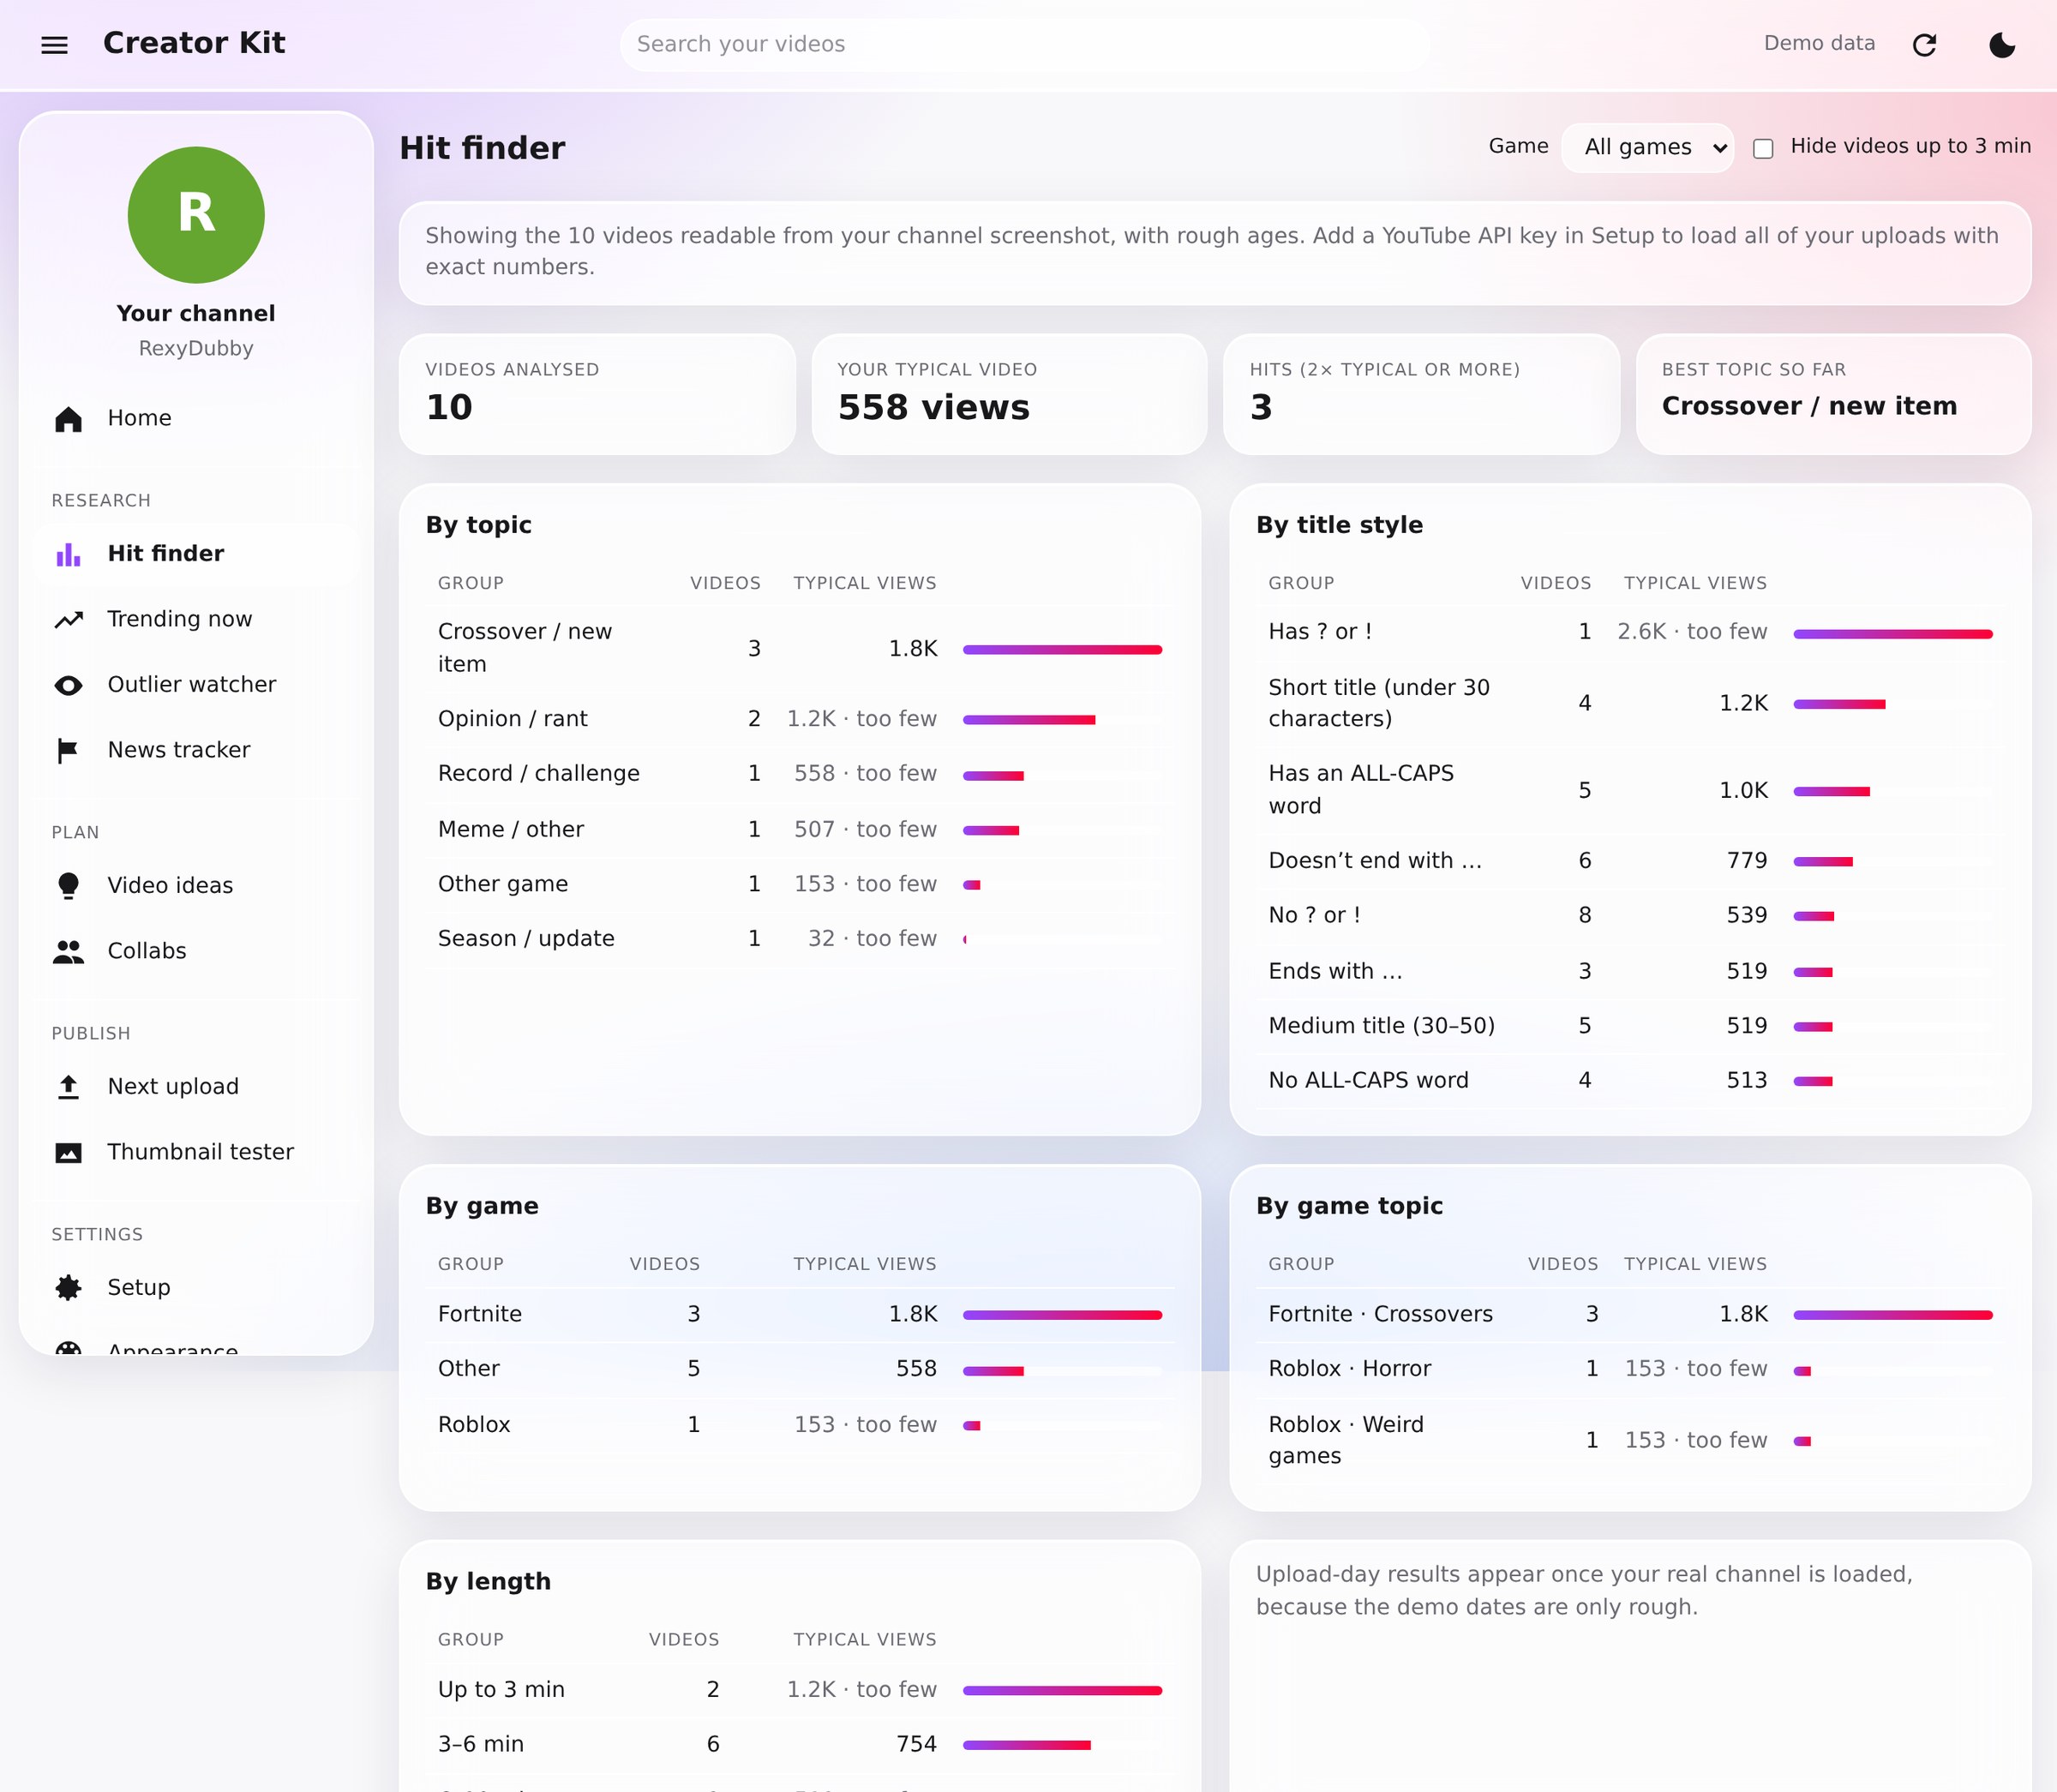Click Short title (under 30 characters)
2057x1792 pixels.
(x=1630, y=703)
